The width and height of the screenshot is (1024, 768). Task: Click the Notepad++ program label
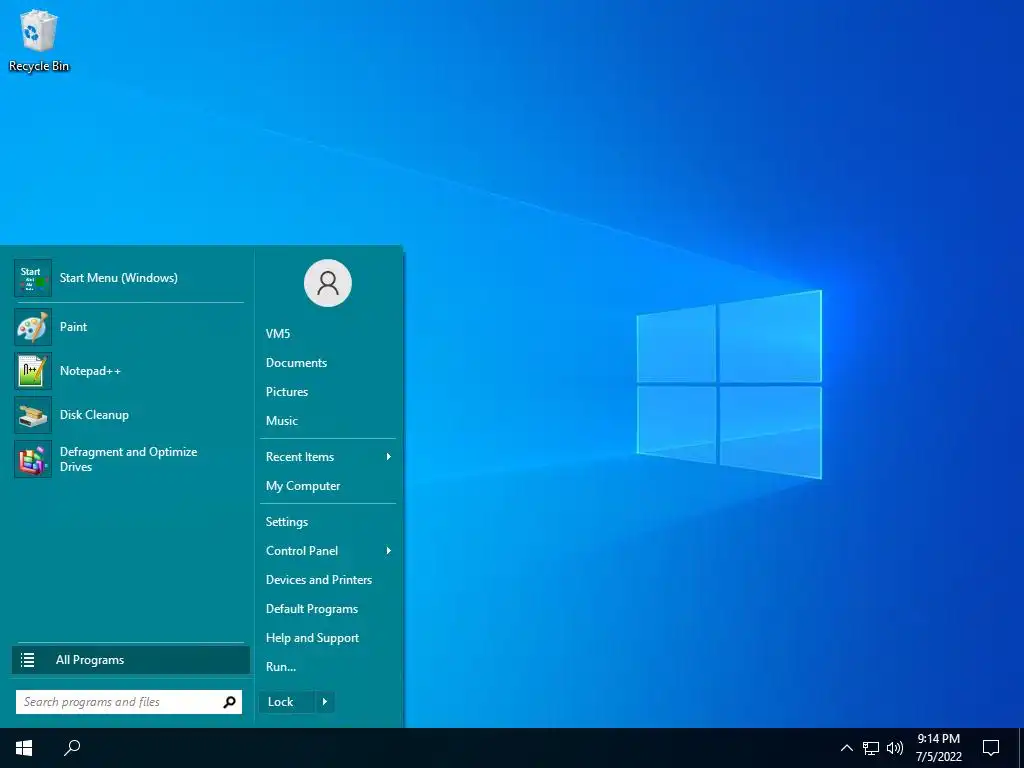click(x=90, y=371)
